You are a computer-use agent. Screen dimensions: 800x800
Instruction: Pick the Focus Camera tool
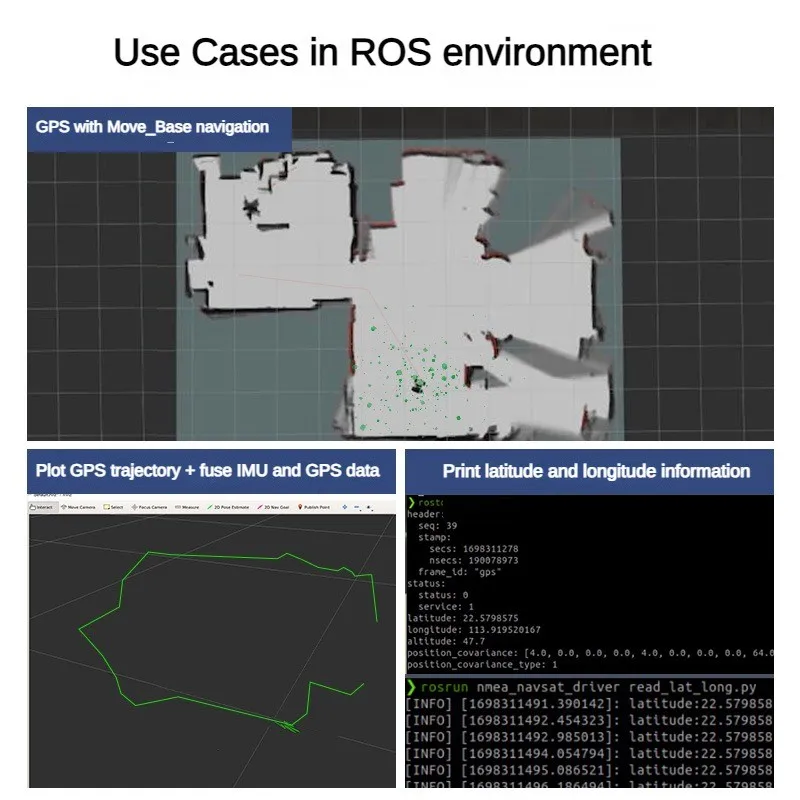[x=149, y=507]
